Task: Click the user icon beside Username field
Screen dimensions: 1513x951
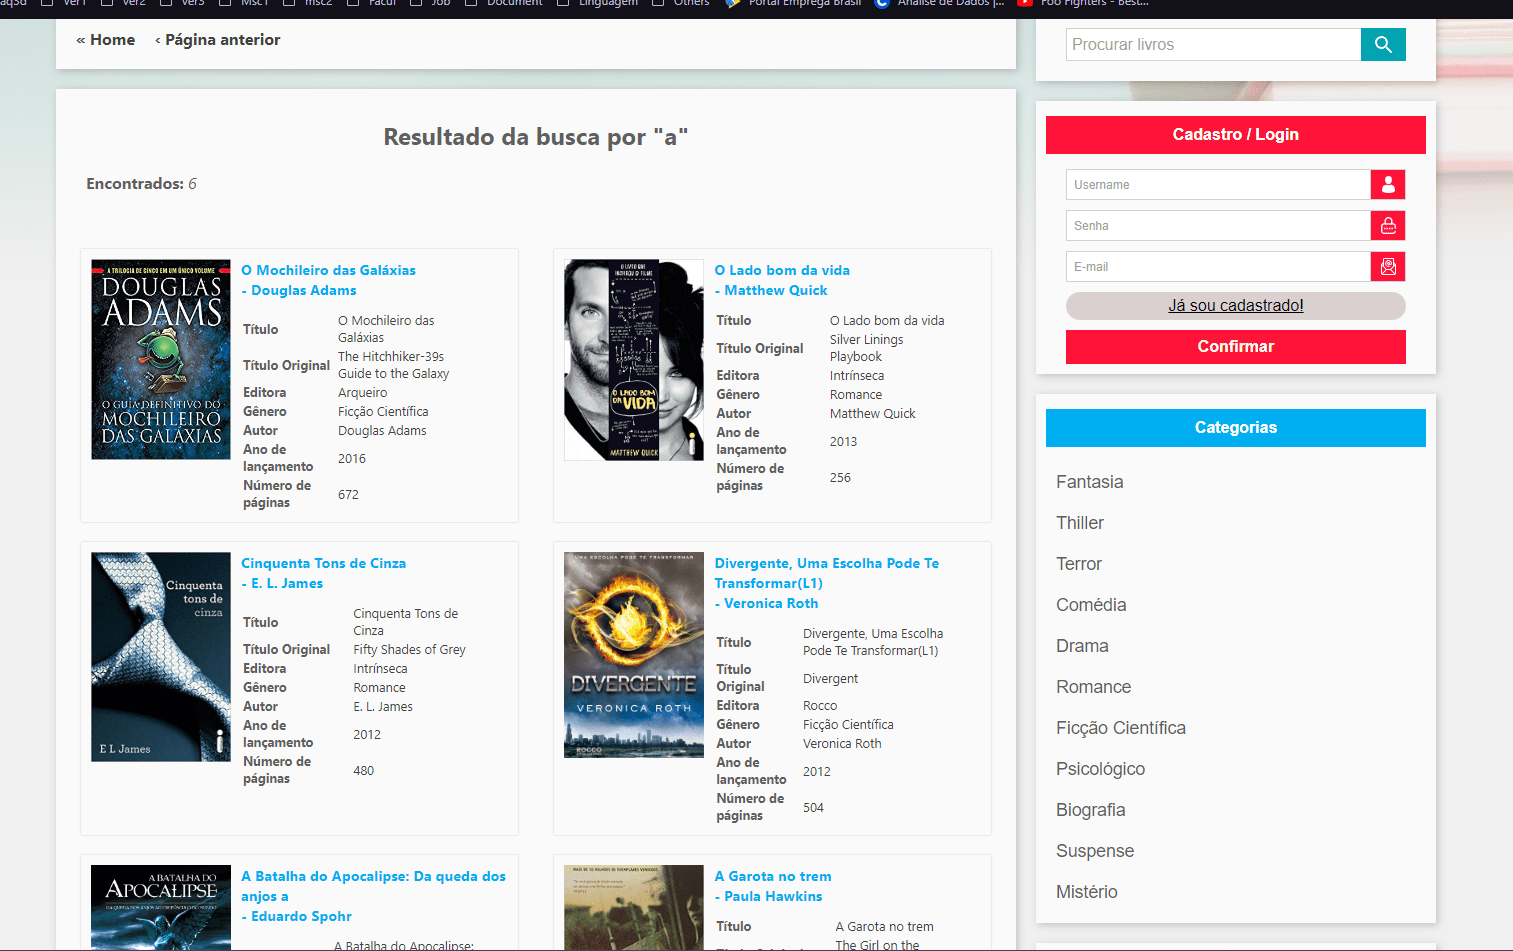Action: (1388, 185)
